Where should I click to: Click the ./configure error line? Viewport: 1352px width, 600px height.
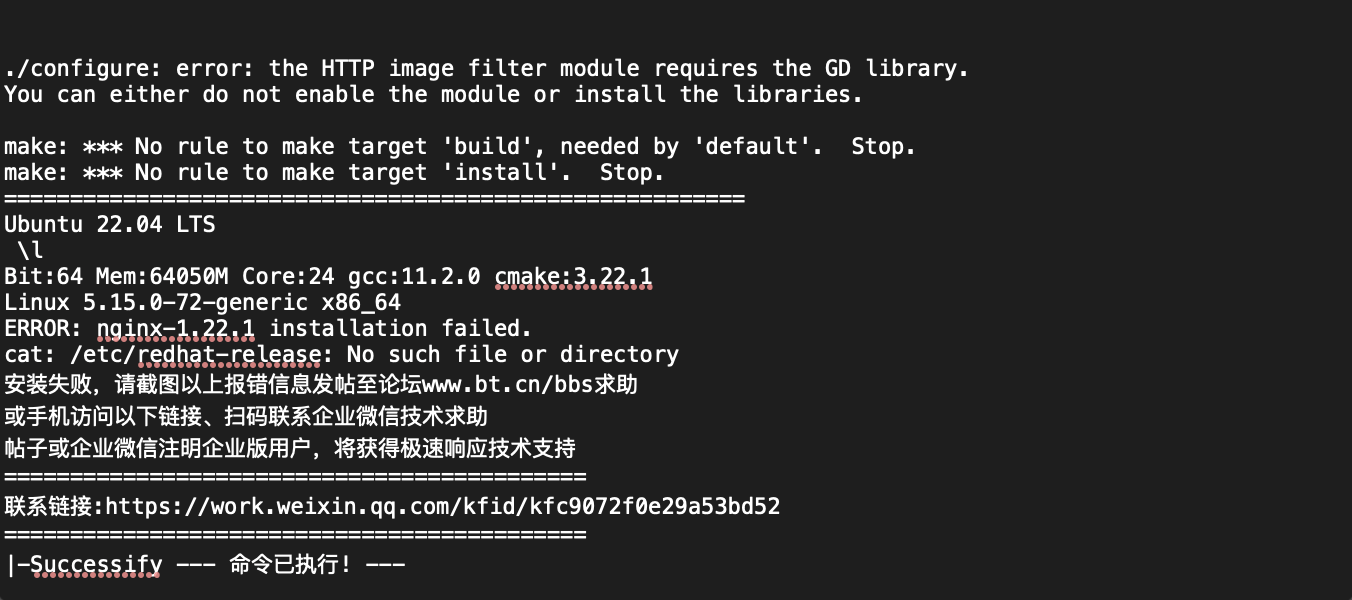[x=486, y=68]
